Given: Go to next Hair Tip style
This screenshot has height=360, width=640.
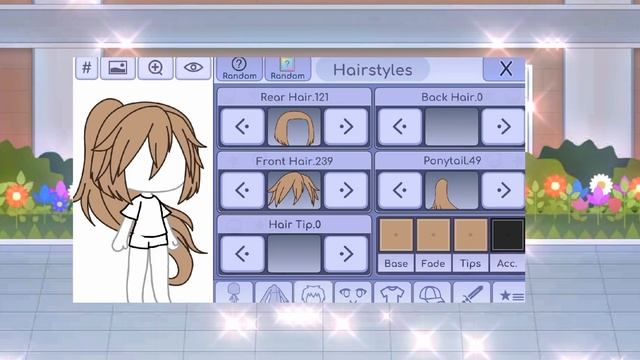Looking at the screenshot, I should point(346,254).
